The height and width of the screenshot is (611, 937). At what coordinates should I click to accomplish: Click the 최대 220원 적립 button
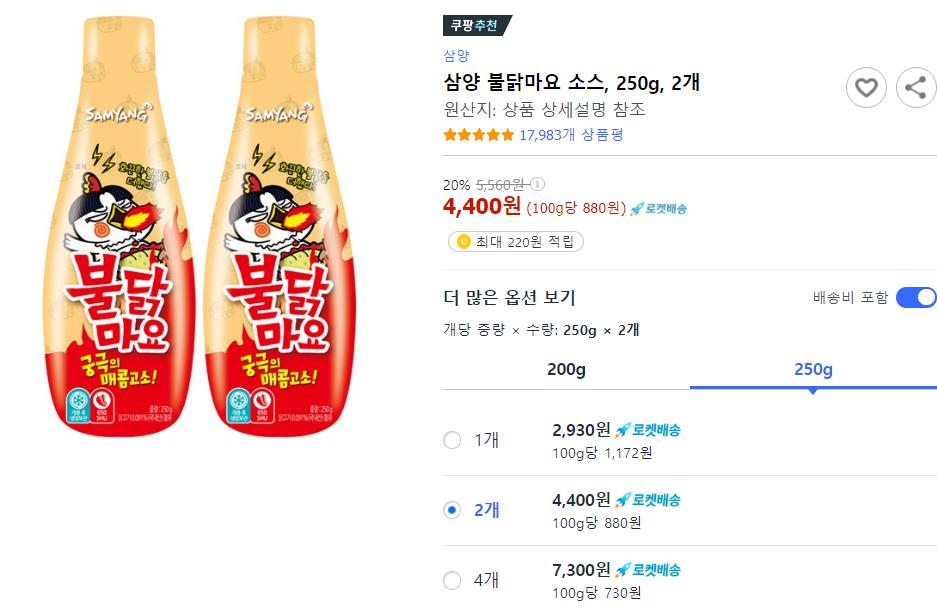click(516, 241)
